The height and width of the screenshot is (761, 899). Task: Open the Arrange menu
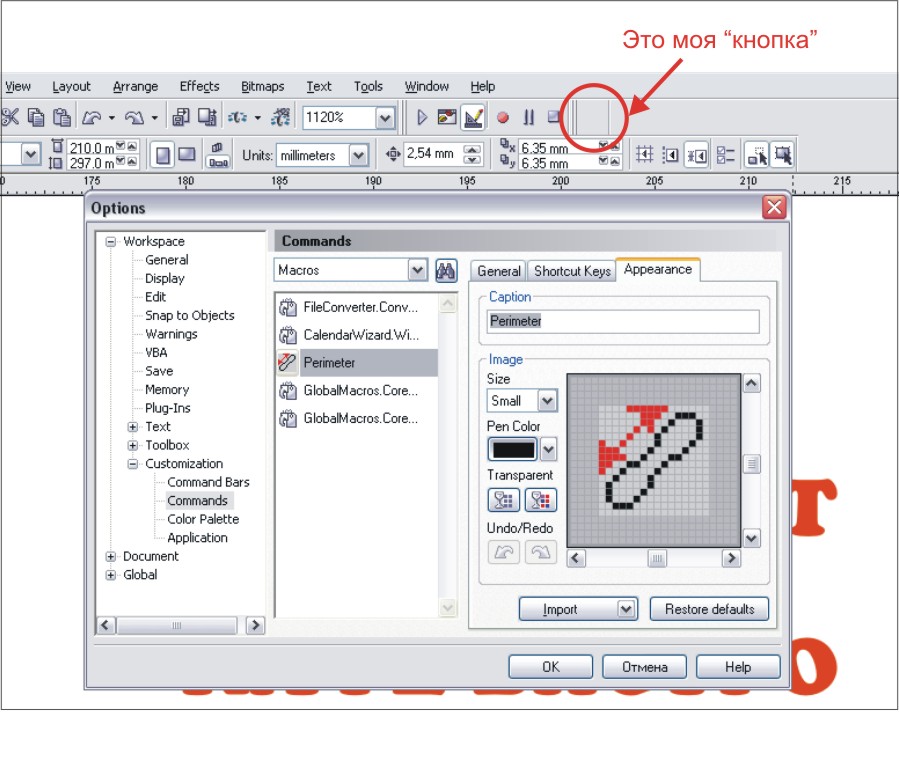[135, 87]
